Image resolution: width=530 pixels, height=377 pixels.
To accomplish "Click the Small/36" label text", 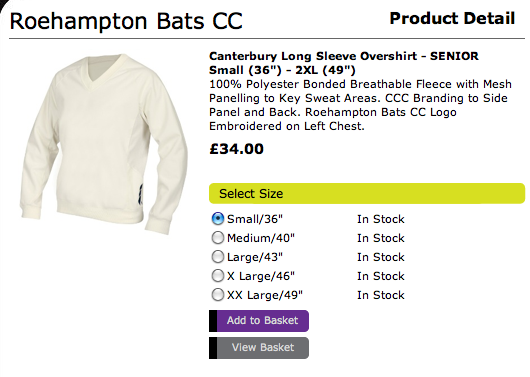I will click(255, 219).
